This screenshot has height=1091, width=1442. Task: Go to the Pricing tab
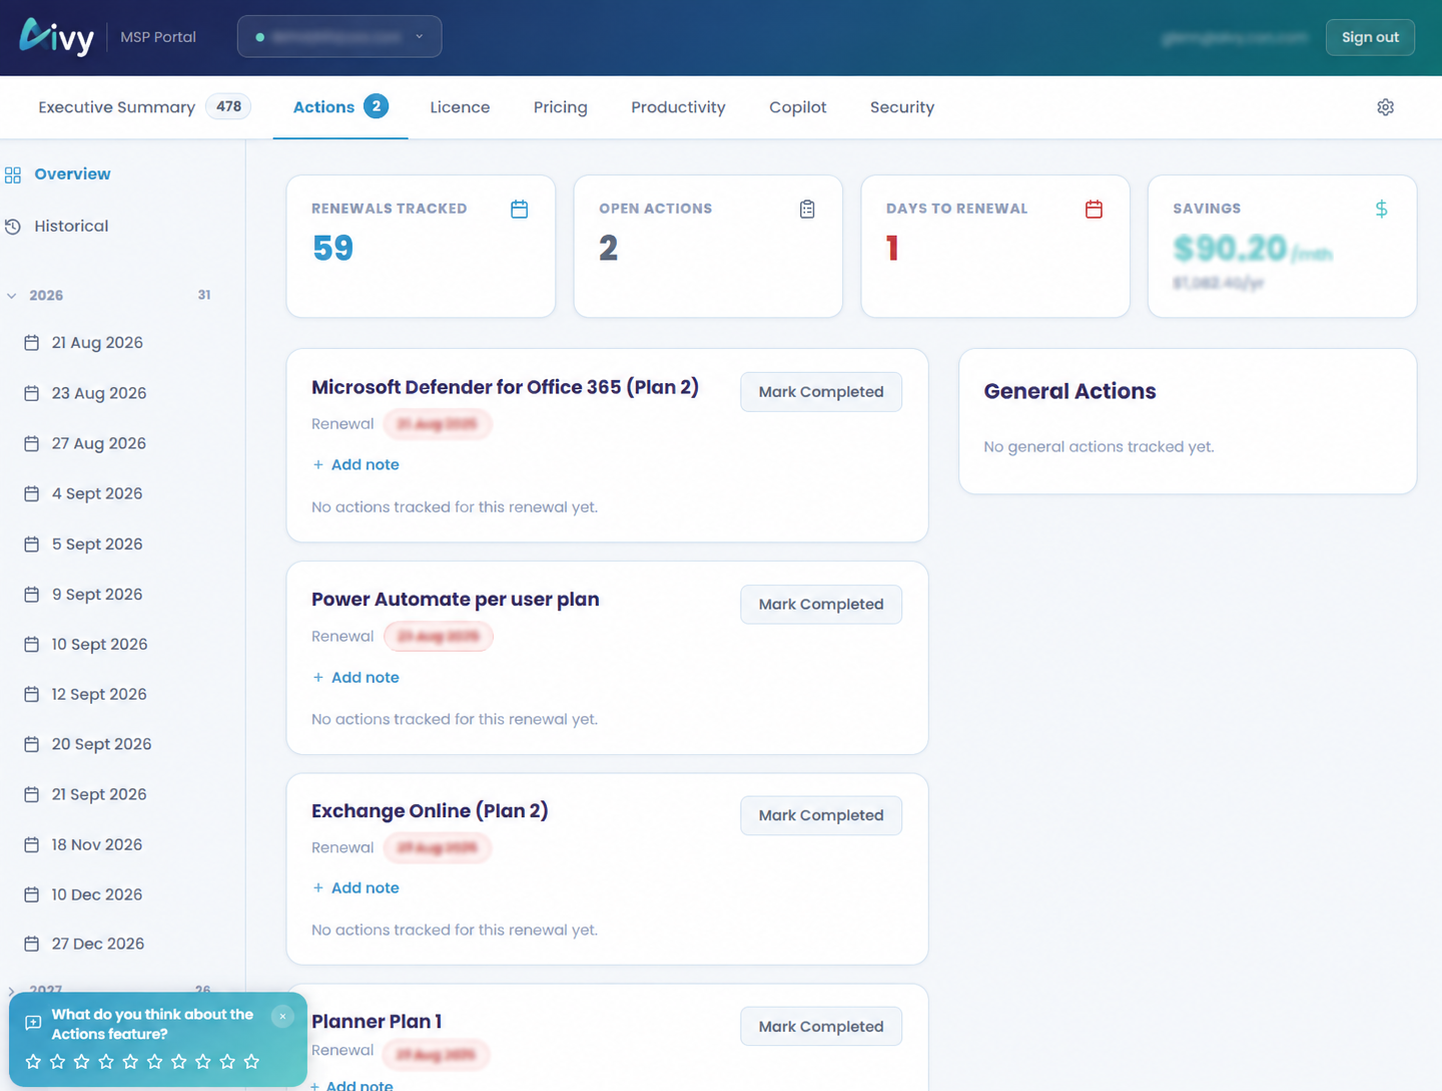click(560, 107)
